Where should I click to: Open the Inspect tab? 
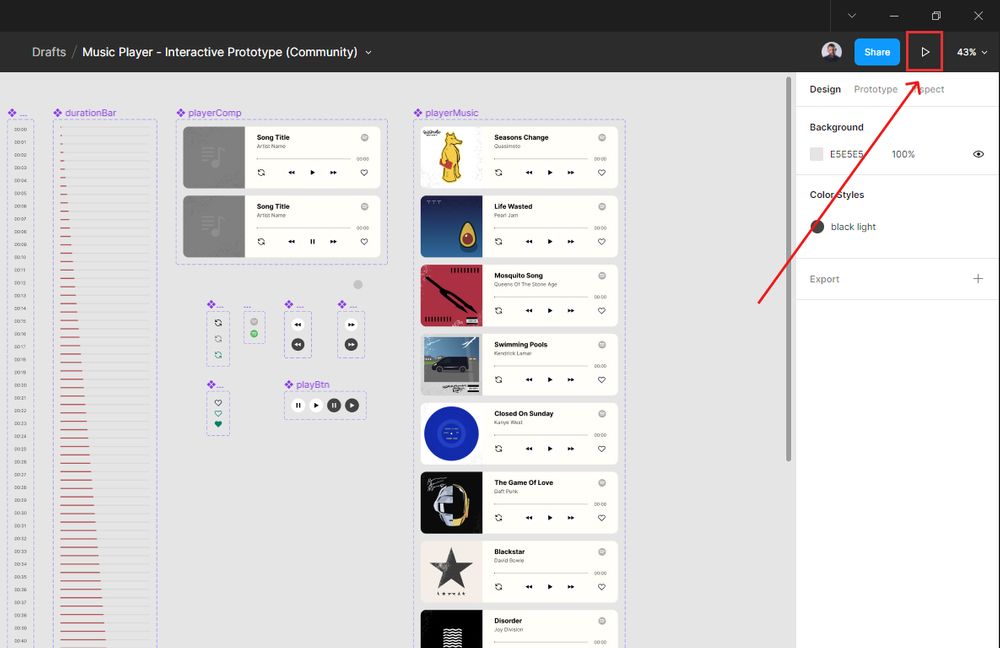[x=927, y=89]
